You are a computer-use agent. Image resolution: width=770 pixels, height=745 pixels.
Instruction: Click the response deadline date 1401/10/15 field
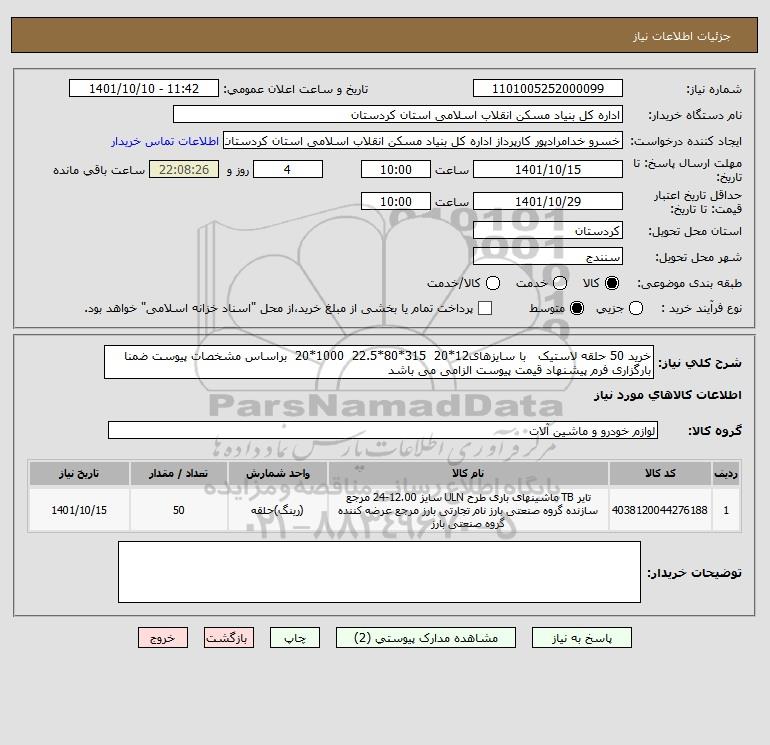tap(548, 169)
